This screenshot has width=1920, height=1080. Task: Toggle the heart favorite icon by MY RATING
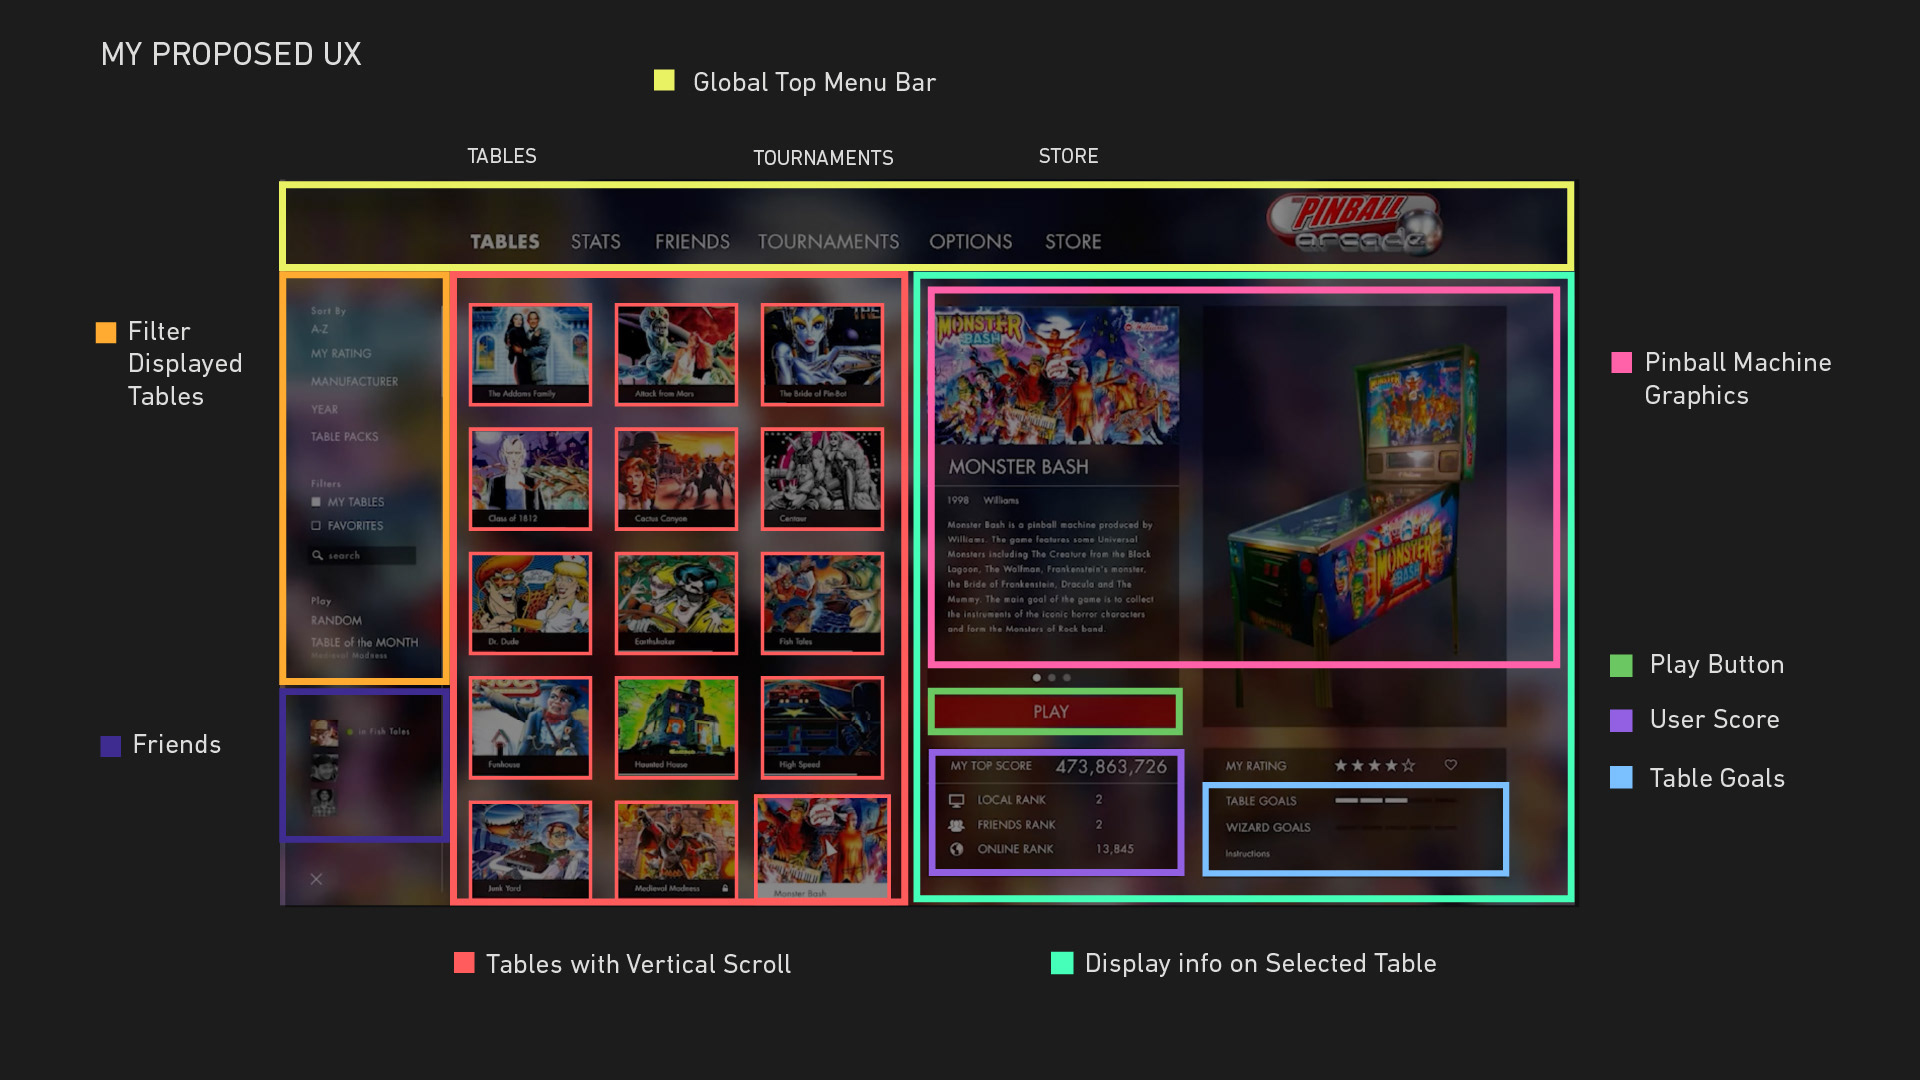[1451, 765]
